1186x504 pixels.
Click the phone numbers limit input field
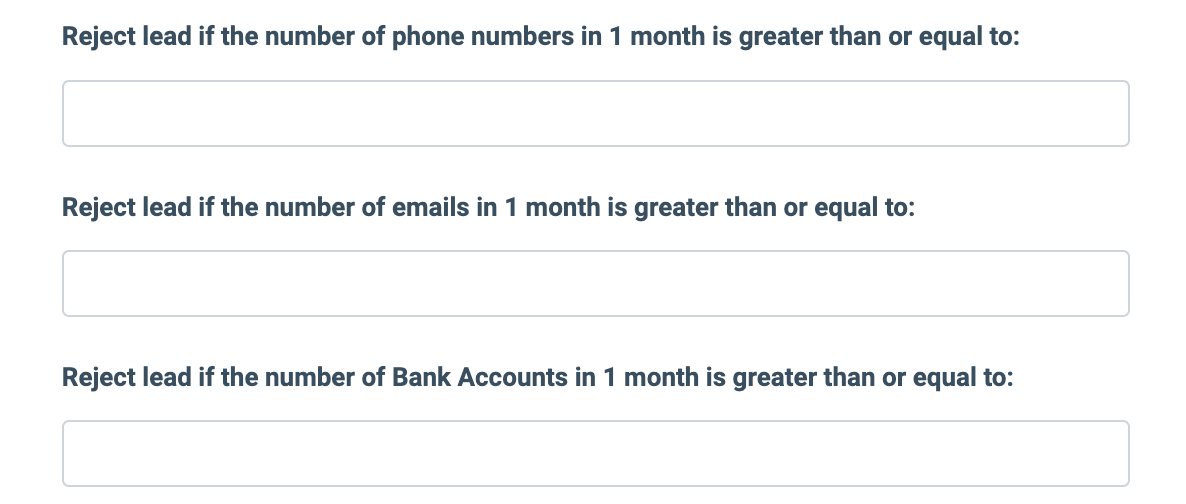(x=595, y=114)
